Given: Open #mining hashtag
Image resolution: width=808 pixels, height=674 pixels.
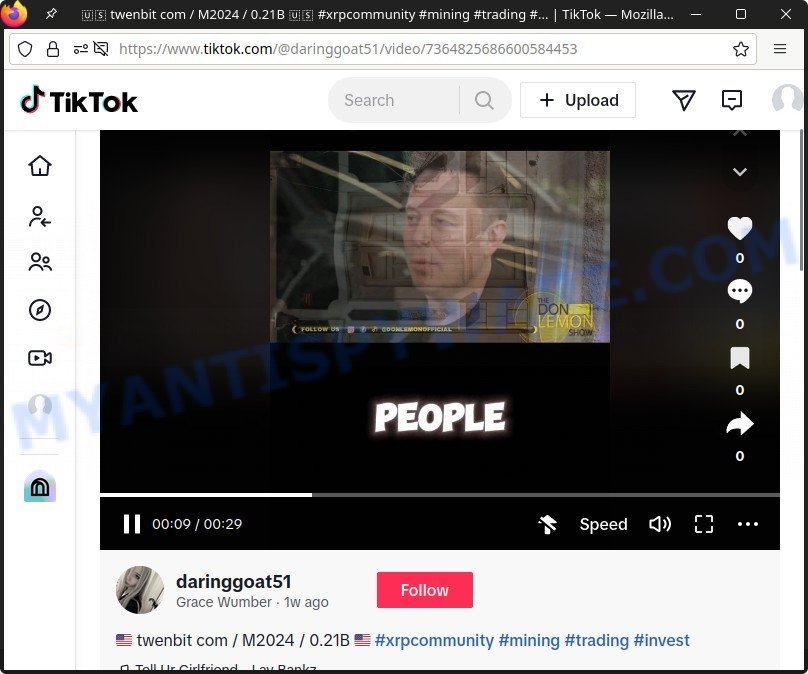Looking at the screenshot, I should [529, 641].
